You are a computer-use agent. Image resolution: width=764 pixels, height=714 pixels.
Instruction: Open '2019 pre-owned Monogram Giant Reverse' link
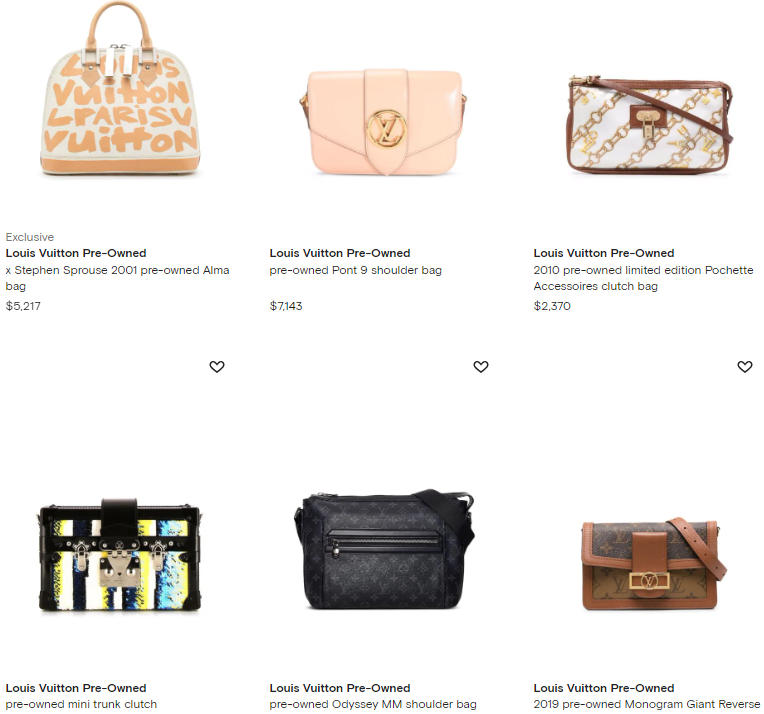click(x=647, y=704)
